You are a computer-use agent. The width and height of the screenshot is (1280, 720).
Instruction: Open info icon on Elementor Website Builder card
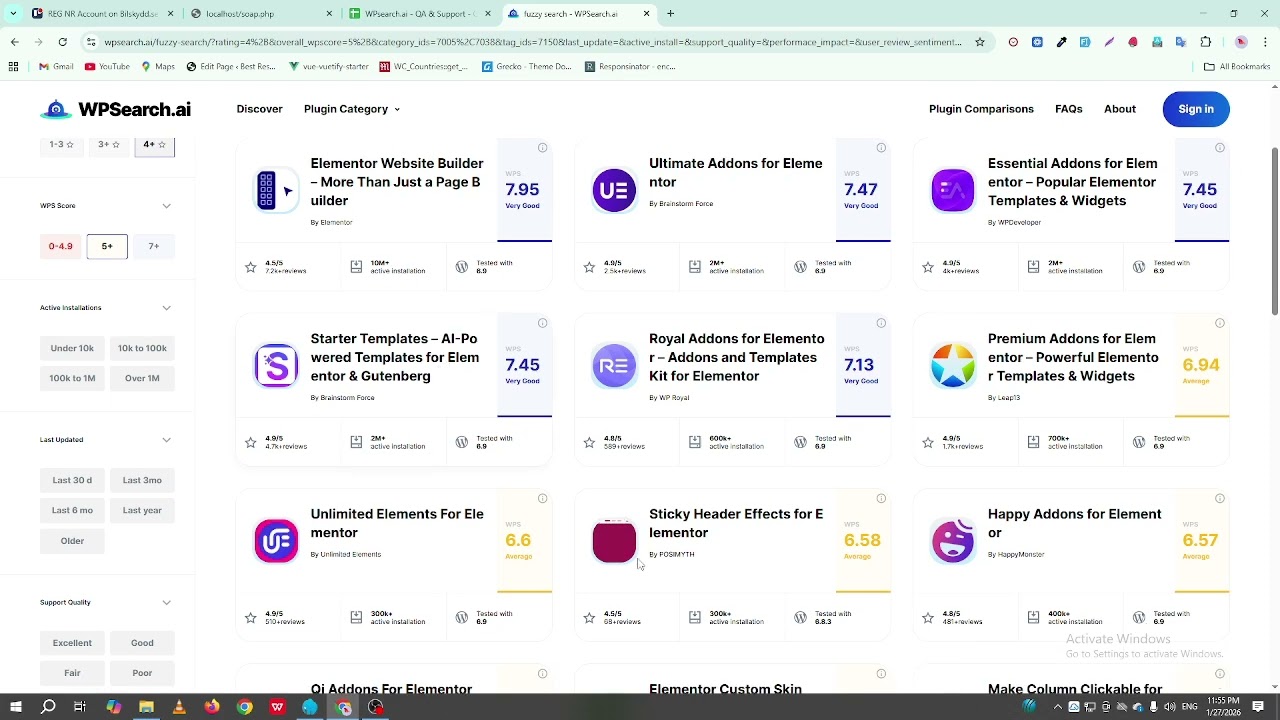[x=542, y=148]
